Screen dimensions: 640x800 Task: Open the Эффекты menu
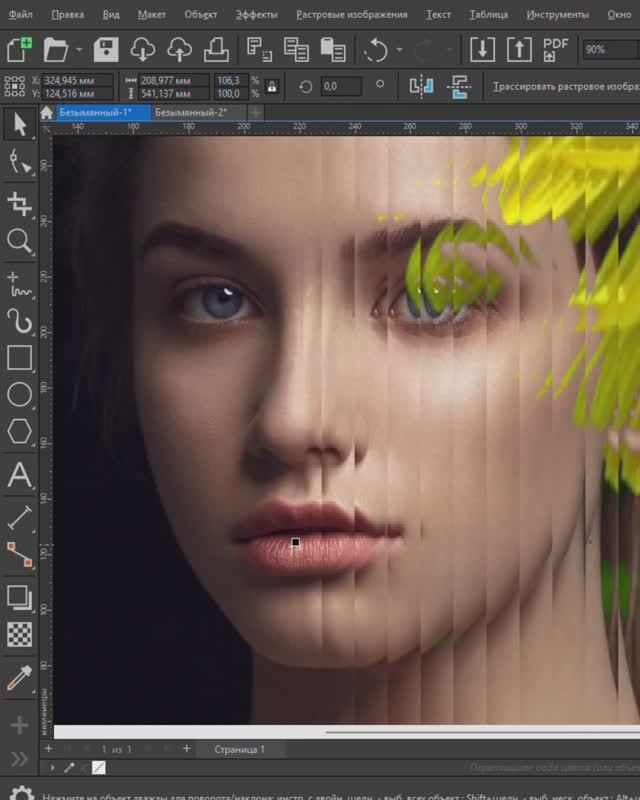[x=257, y=14]
